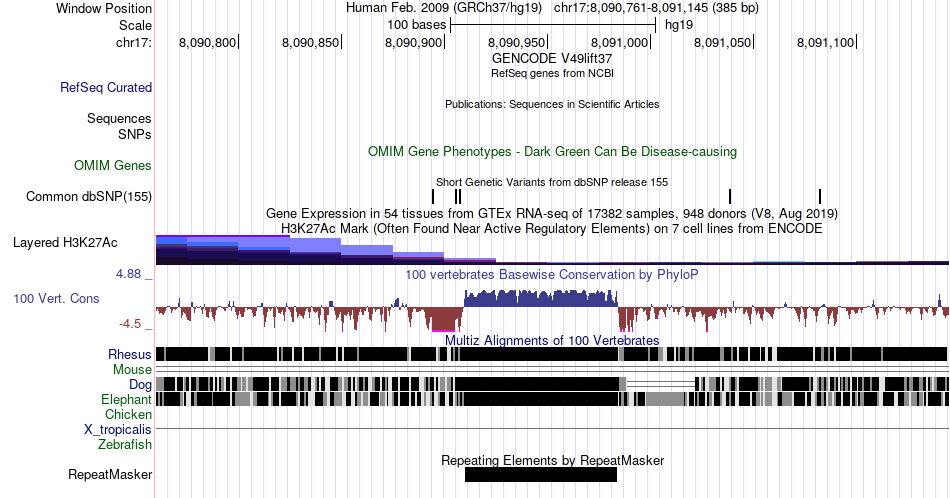Click the chr17:8,090,761-8,091,145 position text
The image size is (950, 498).
(x=656, y=8)
